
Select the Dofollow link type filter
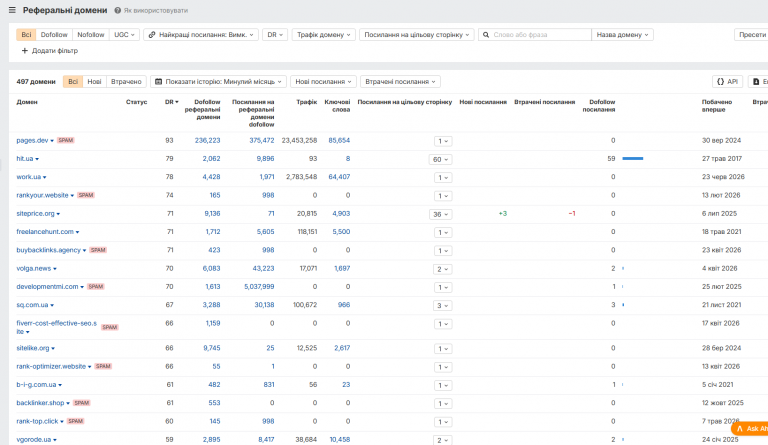coord(54,35)
